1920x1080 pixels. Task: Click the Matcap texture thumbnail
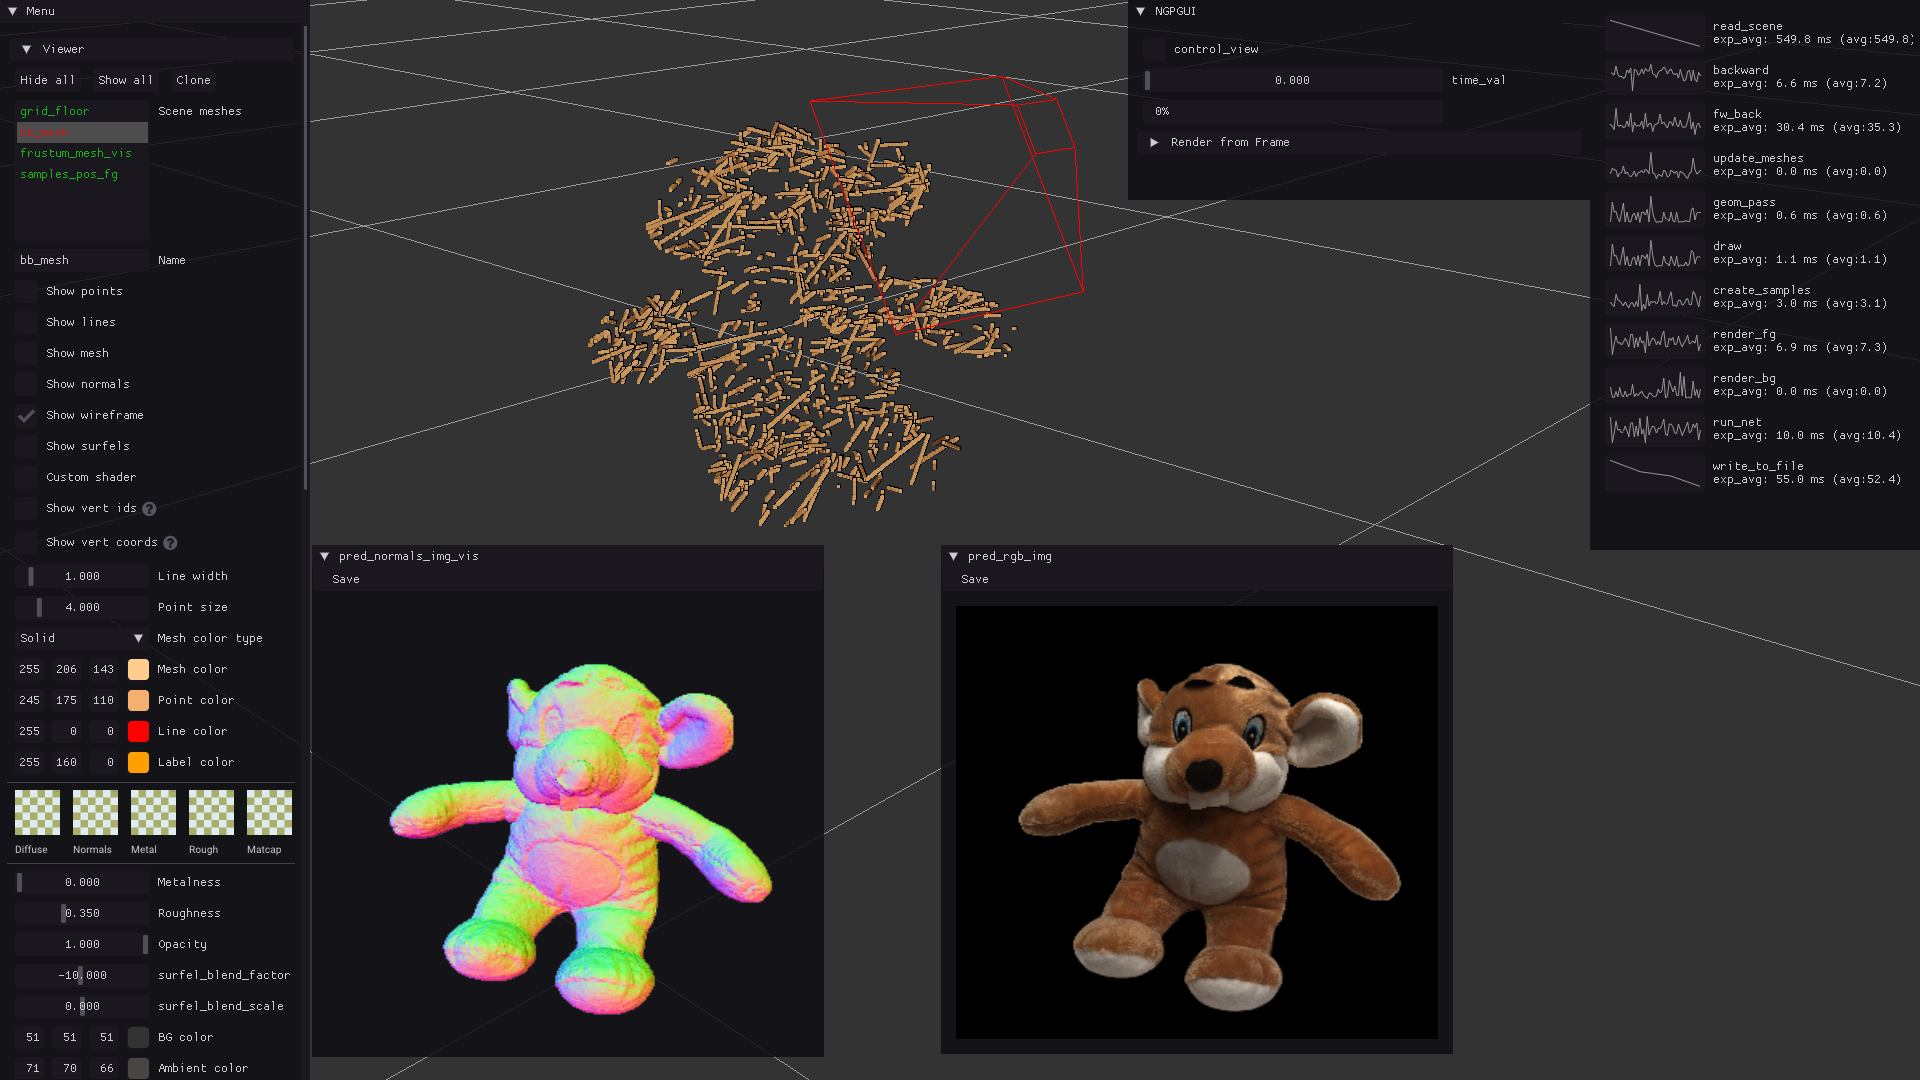pos(269,812)
